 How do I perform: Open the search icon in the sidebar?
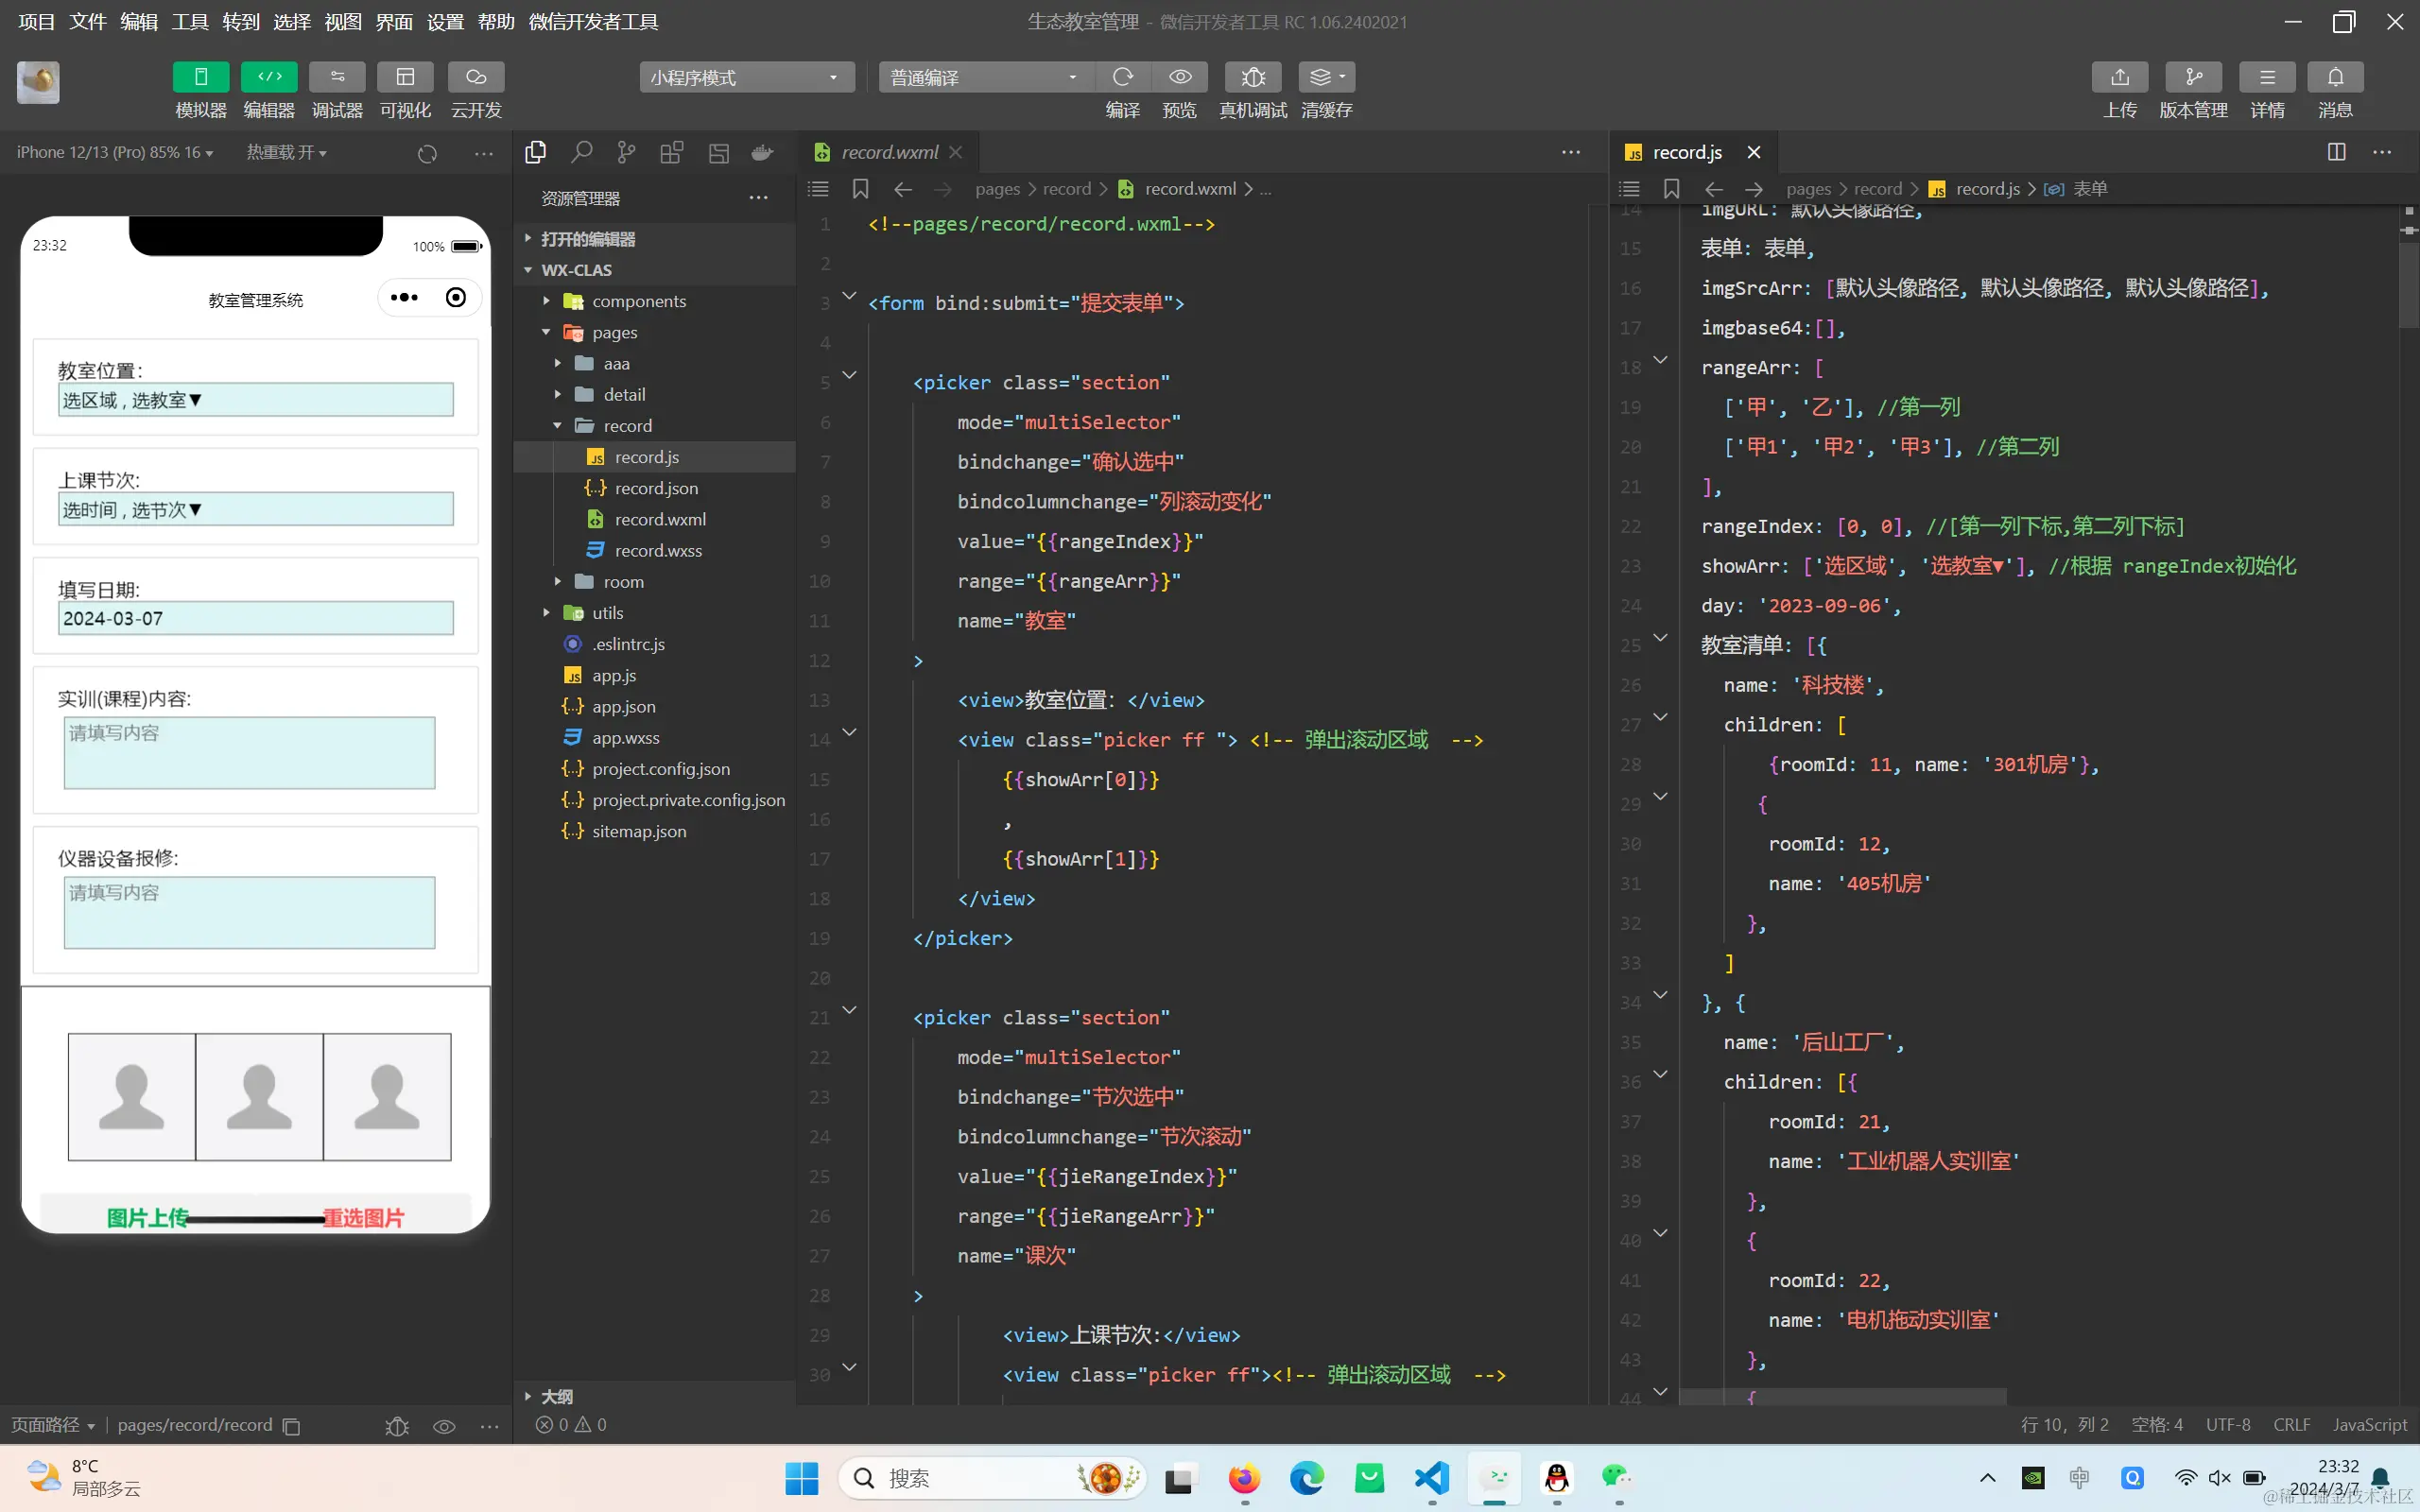581,152
